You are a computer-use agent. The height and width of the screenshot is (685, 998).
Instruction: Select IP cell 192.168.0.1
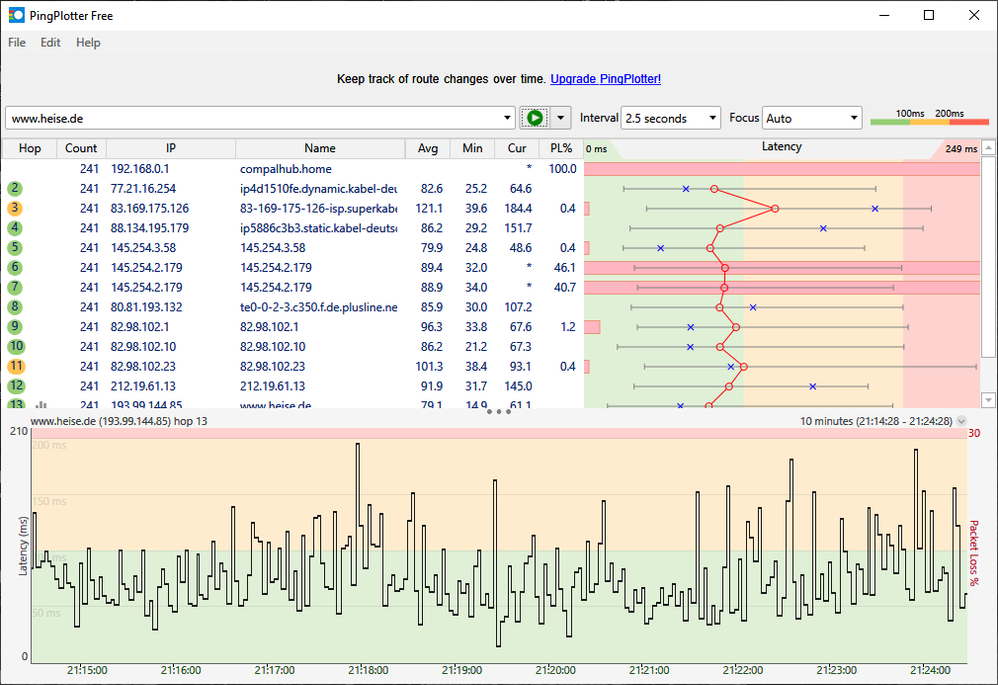coord(140,169)
